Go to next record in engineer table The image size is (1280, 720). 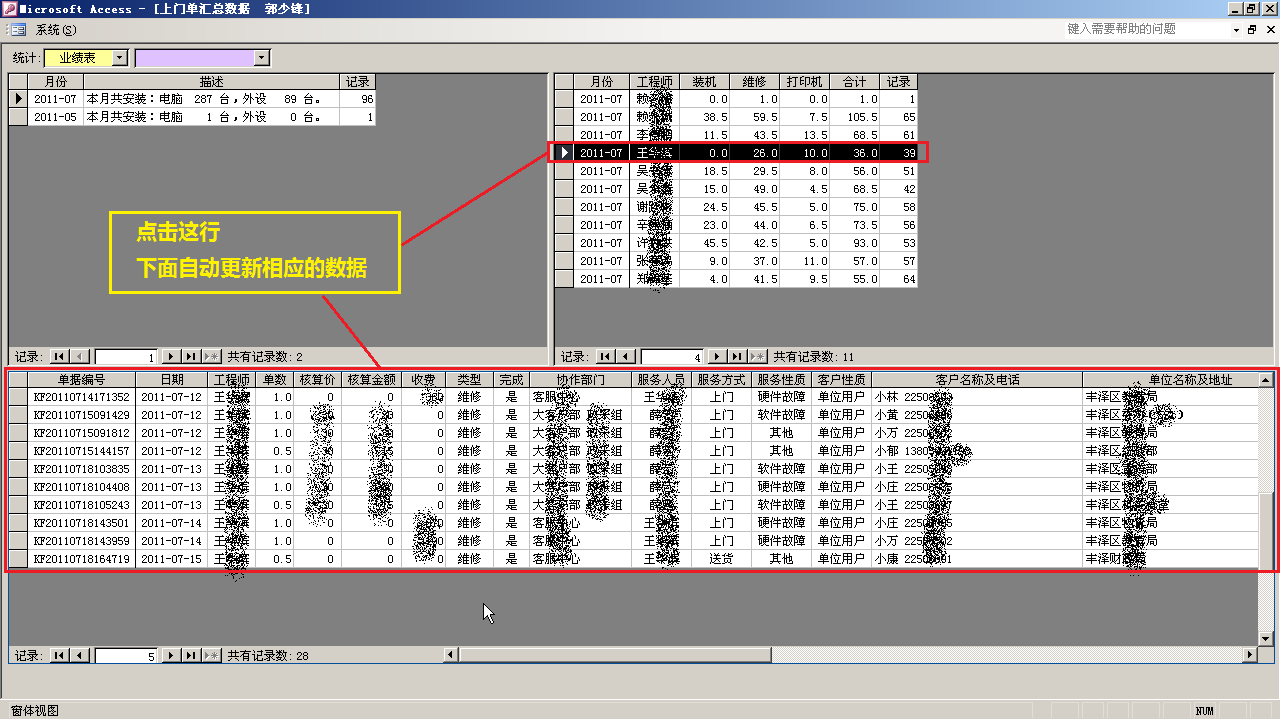716,357
